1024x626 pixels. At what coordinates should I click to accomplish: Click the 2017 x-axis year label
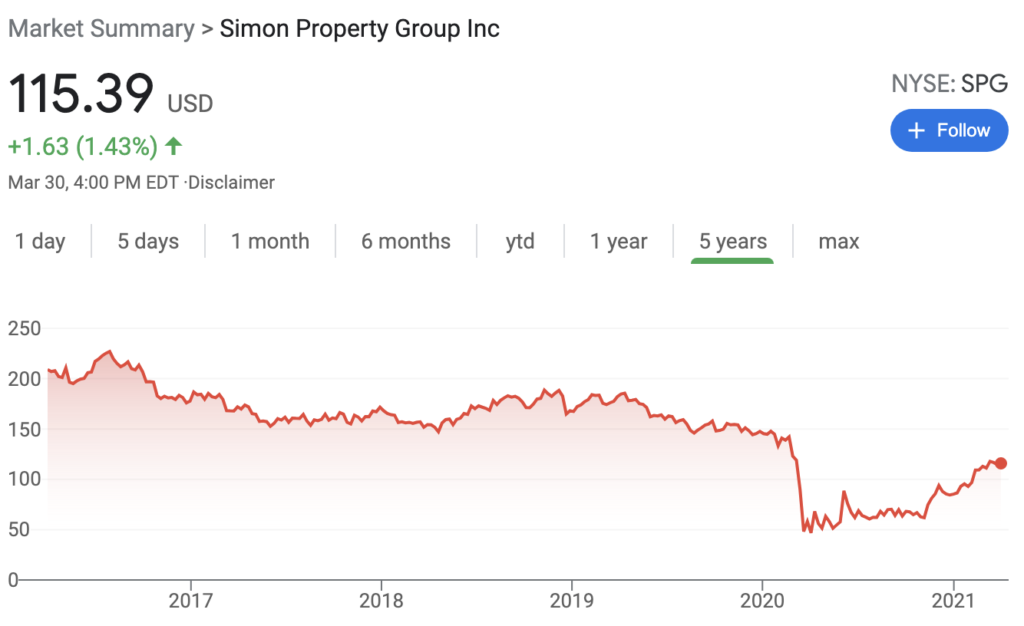click(x=191, y=600)
